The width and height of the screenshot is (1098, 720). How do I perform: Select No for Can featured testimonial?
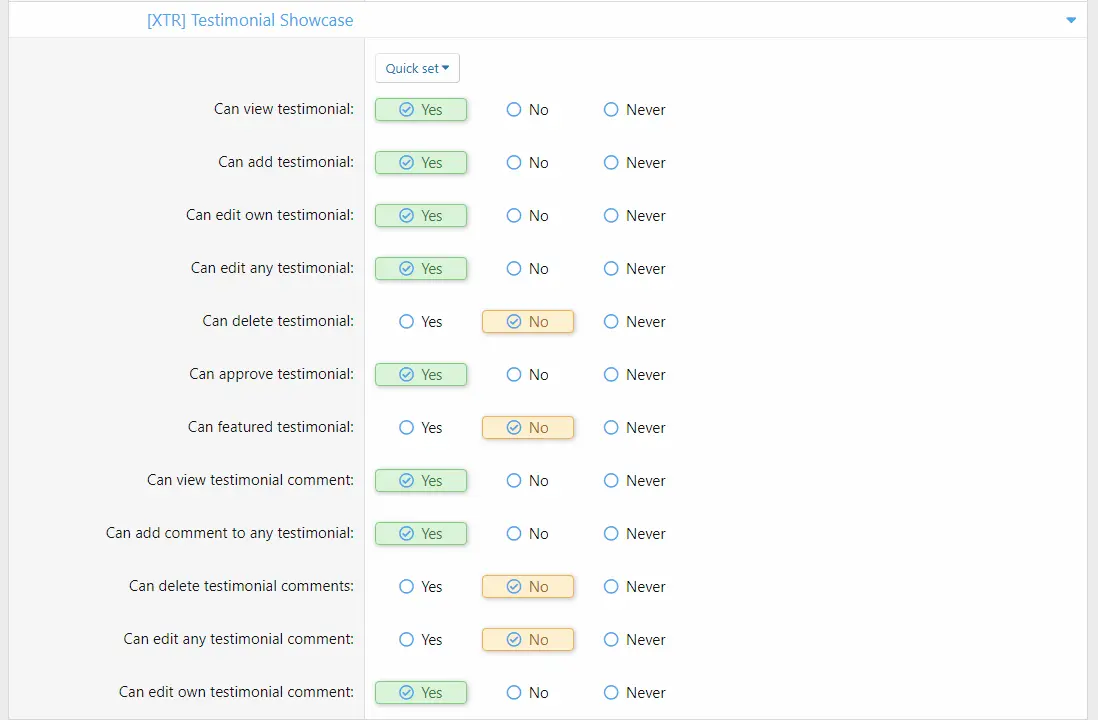(x=527, y=428)
